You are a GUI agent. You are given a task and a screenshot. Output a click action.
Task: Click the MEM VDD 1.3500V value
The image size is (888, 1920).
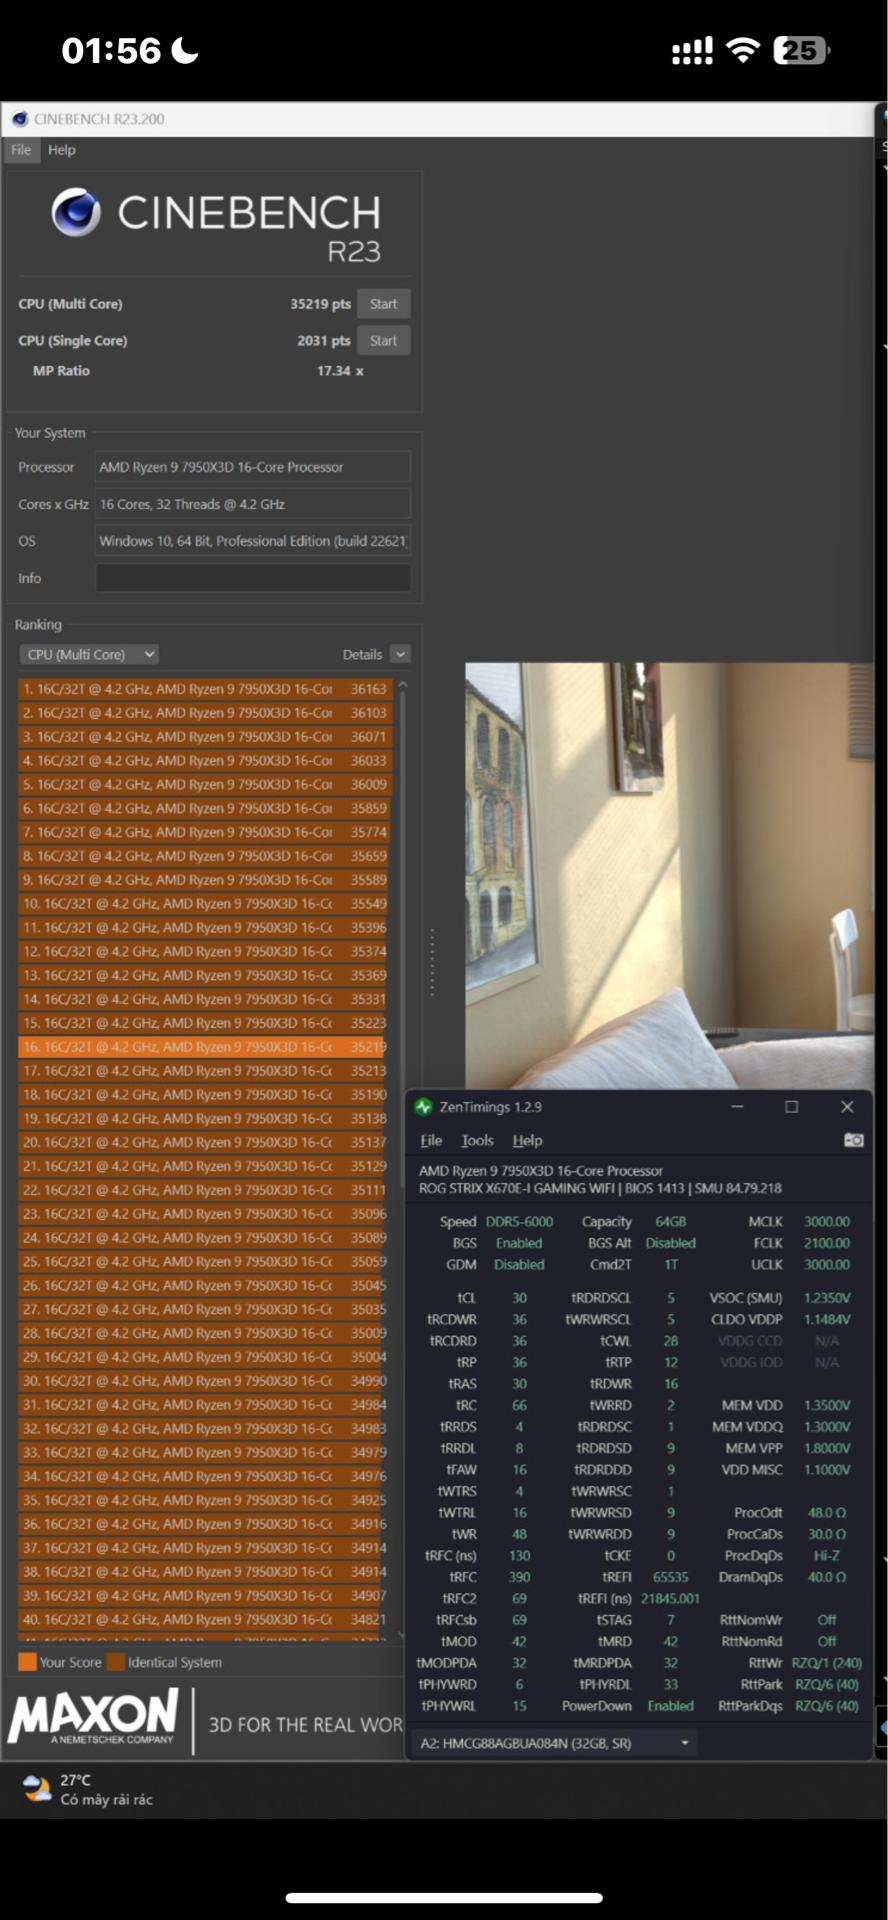[x=827, y=1405]
